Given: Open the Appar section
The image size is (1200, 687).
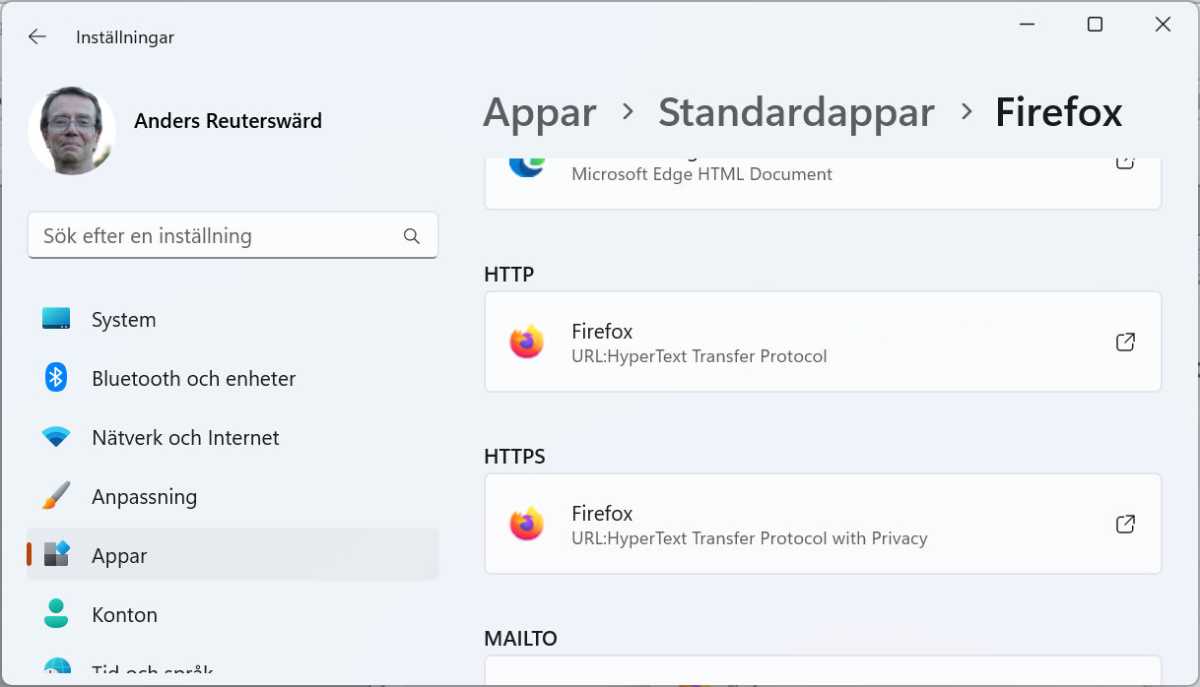Looking at the screenshot, I should tap(119, 556).
